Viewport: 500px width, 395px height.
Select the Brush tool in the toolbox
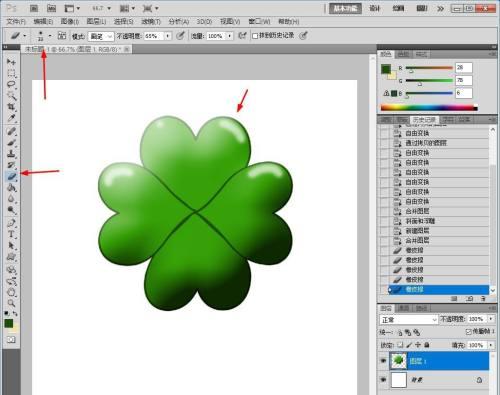coord(11,143)
